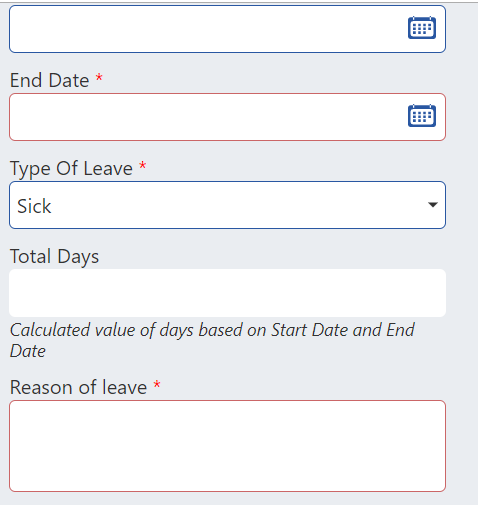The width and height of the screenshot is (478, 505).
Task: Click the Calculated value of days help text
Action: point(212,340)
